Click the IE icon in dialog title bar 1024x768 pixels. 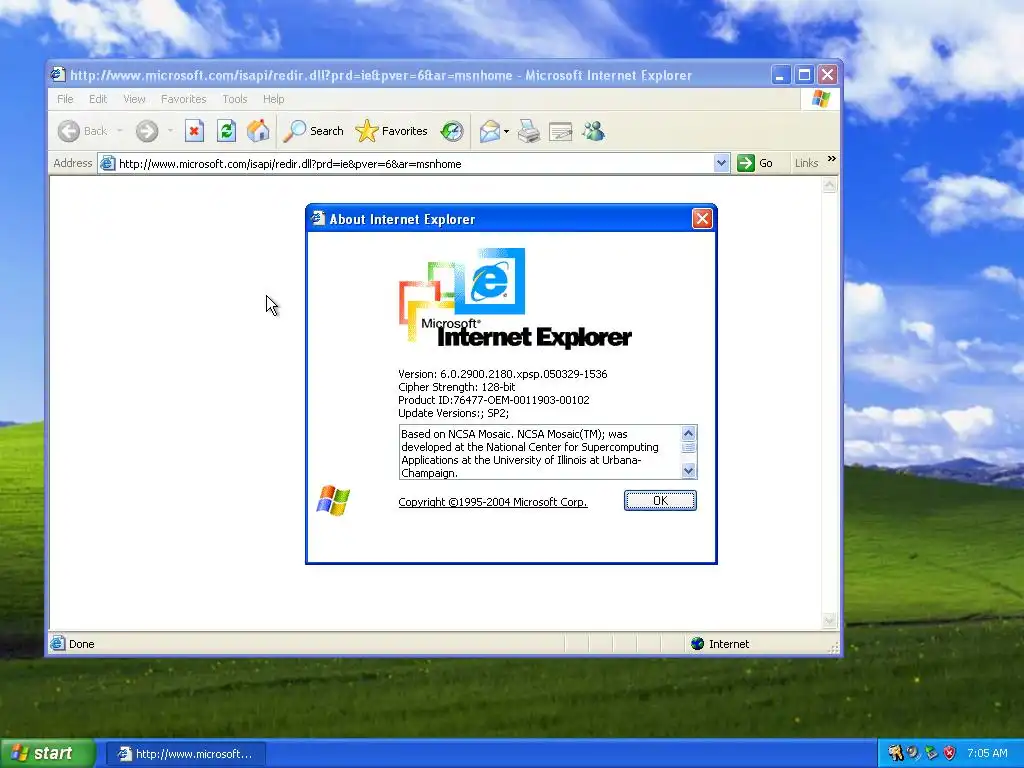click(318, 218)
